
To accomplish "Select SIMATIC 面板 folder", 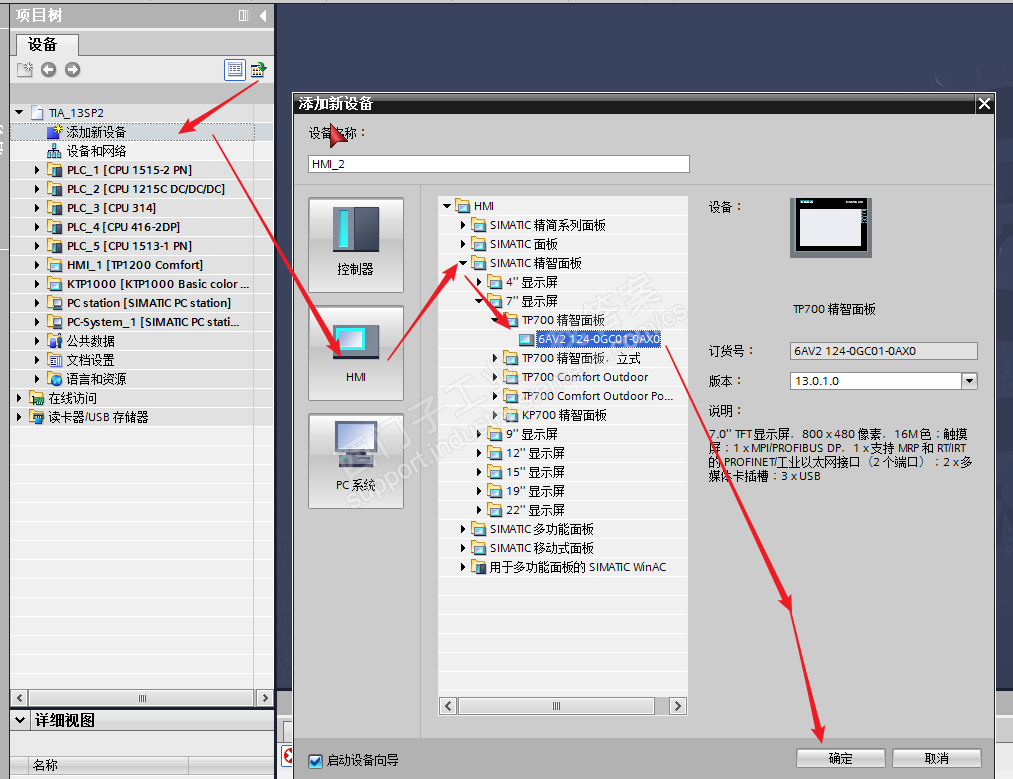I will click(523, 244).
